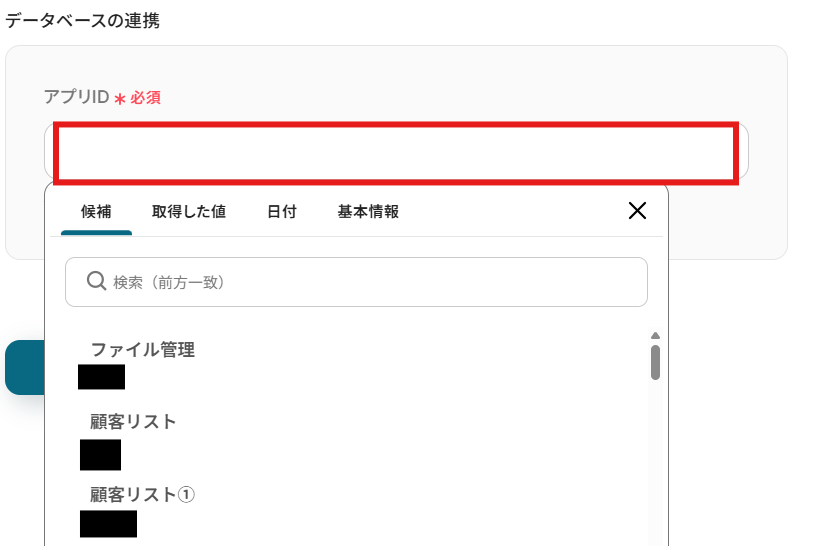Click the データベースの連携 heading
Screen dimensions: 813x546
coord(82,20)
